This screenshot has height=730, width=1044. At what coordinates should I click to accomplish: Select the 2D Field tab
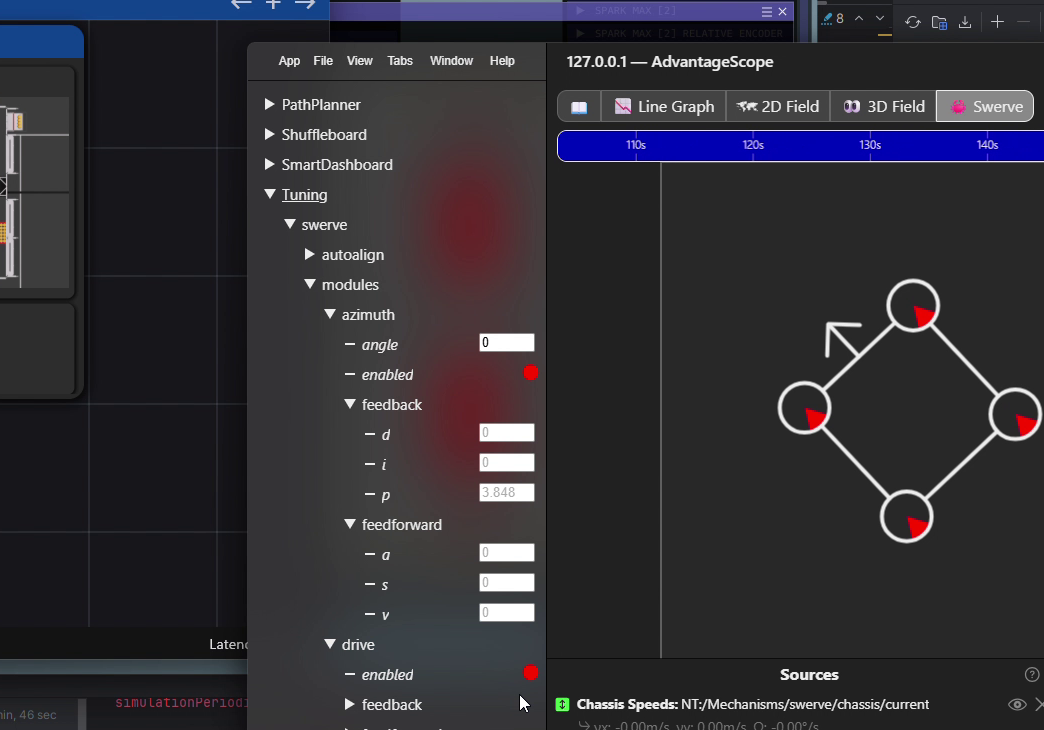[778, 107]
